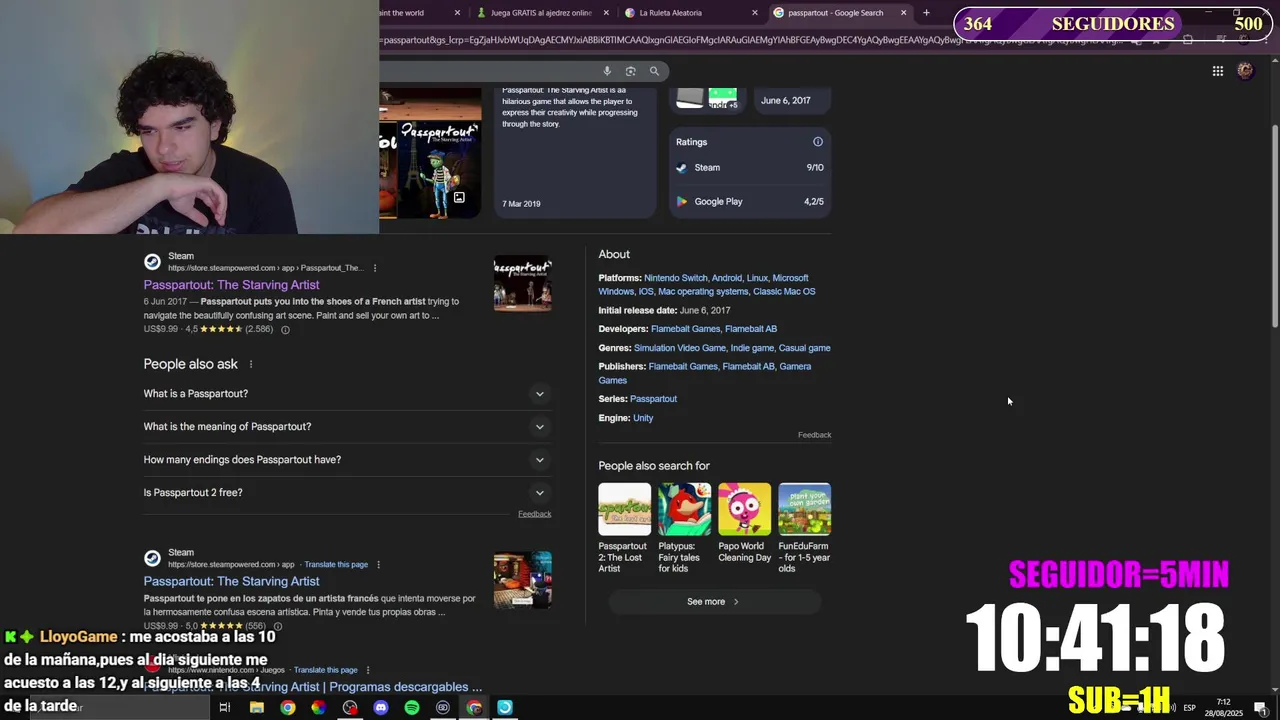The width and height of the screenshot is (1280, 720).
Task: Click the Indie game genre link
Action: 752,348
